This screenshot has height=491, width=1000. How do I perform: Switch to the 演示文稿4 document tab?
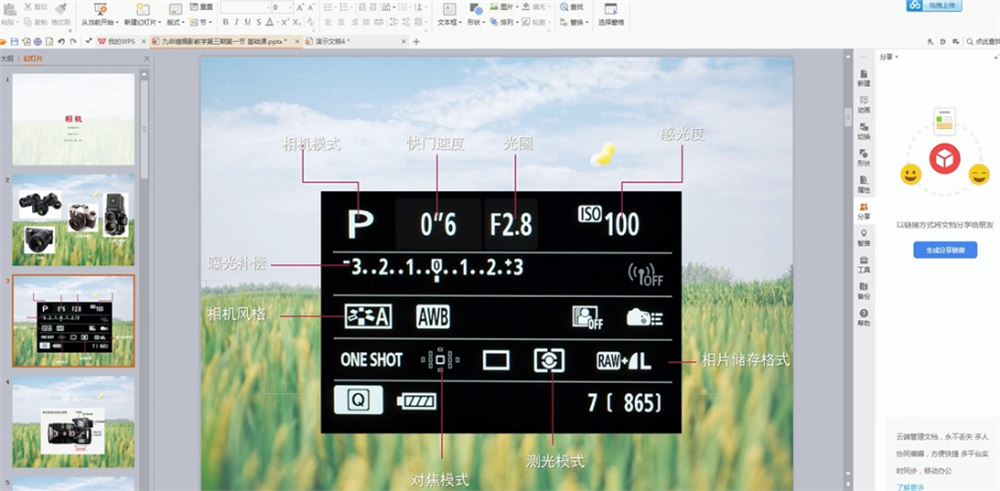pos(332,41)
